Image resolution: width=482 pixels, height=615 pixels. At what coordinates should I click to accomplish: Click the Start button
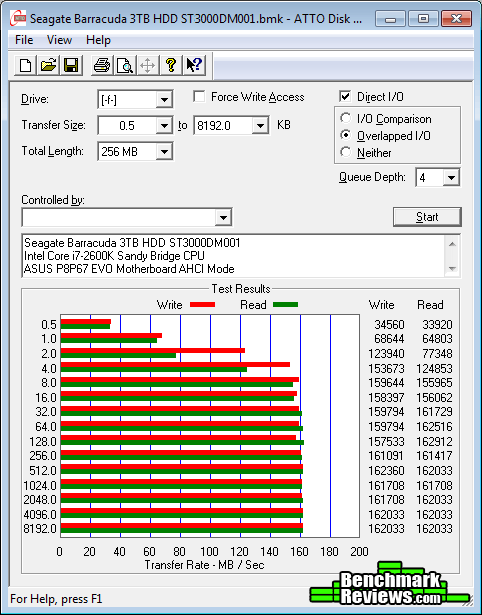coord(427,217)
